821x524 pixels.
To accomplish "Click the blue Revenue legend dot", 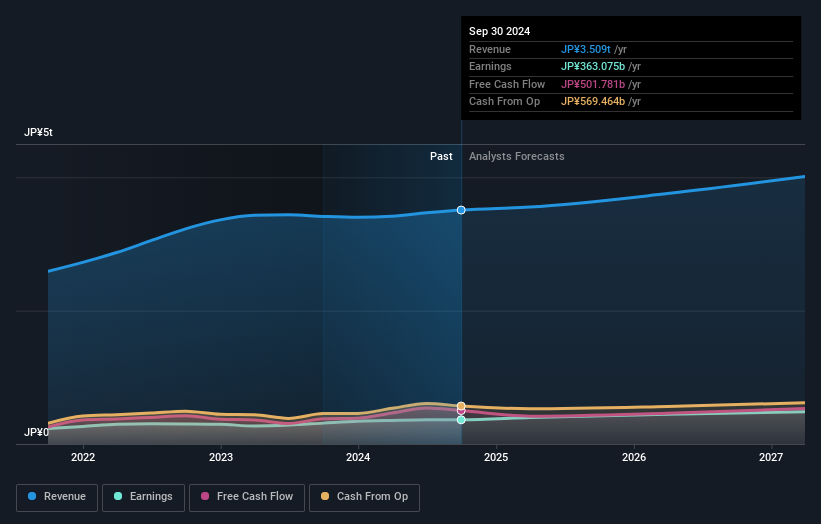I will coord(32,496).
